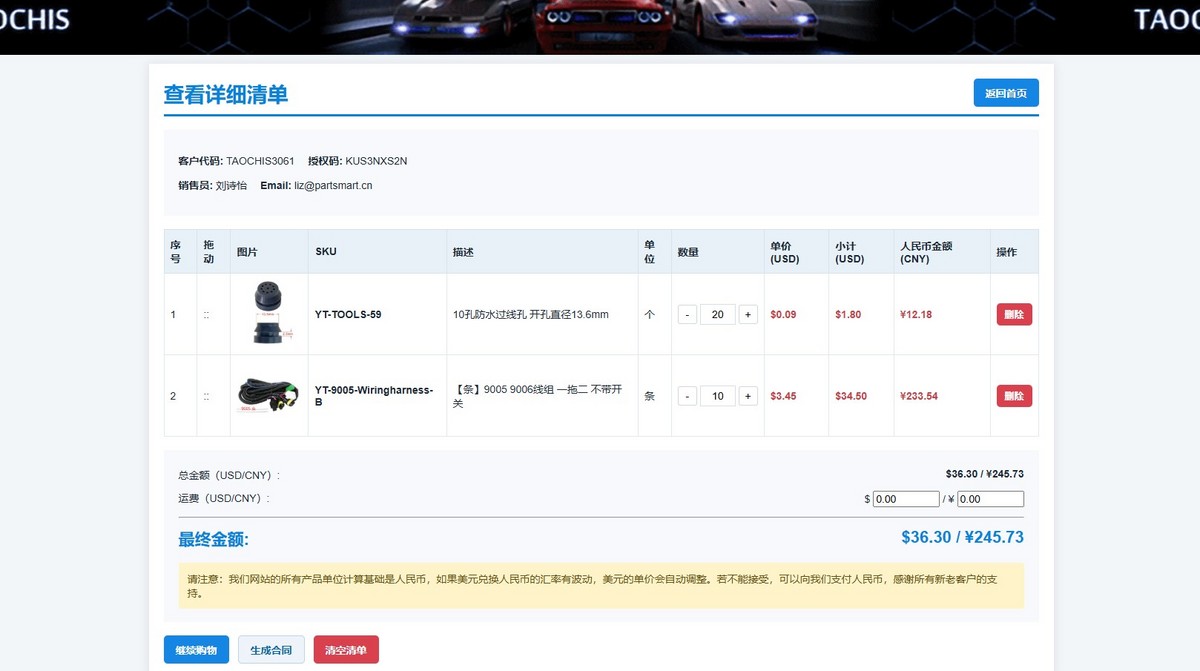The height and width of the screenshot is (671, 1200).
Task: Delete the YT-9005-Wiringharness-B row with 删除
Action: coord(1014,396)
